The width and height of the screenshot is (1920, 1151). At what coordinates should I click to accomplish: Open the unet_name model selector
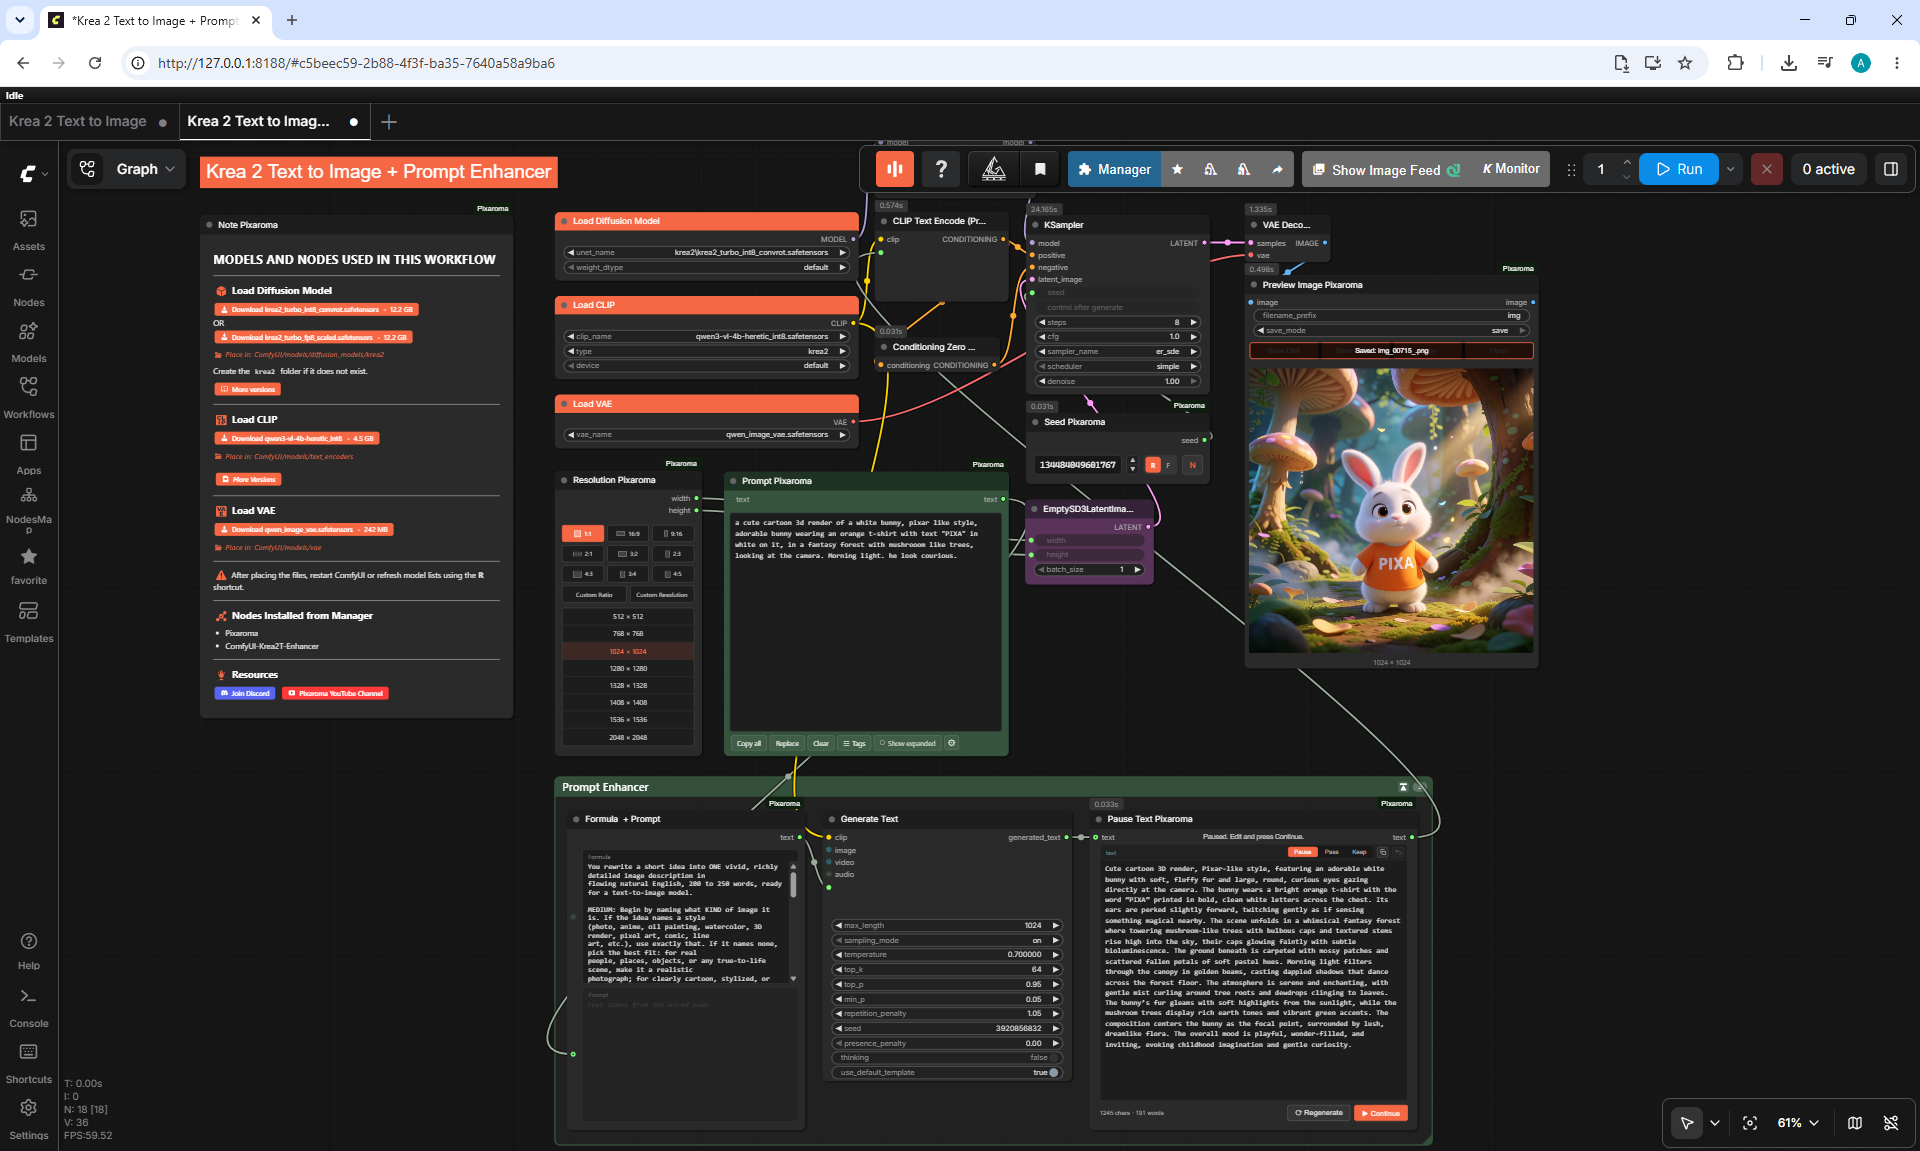707,253
